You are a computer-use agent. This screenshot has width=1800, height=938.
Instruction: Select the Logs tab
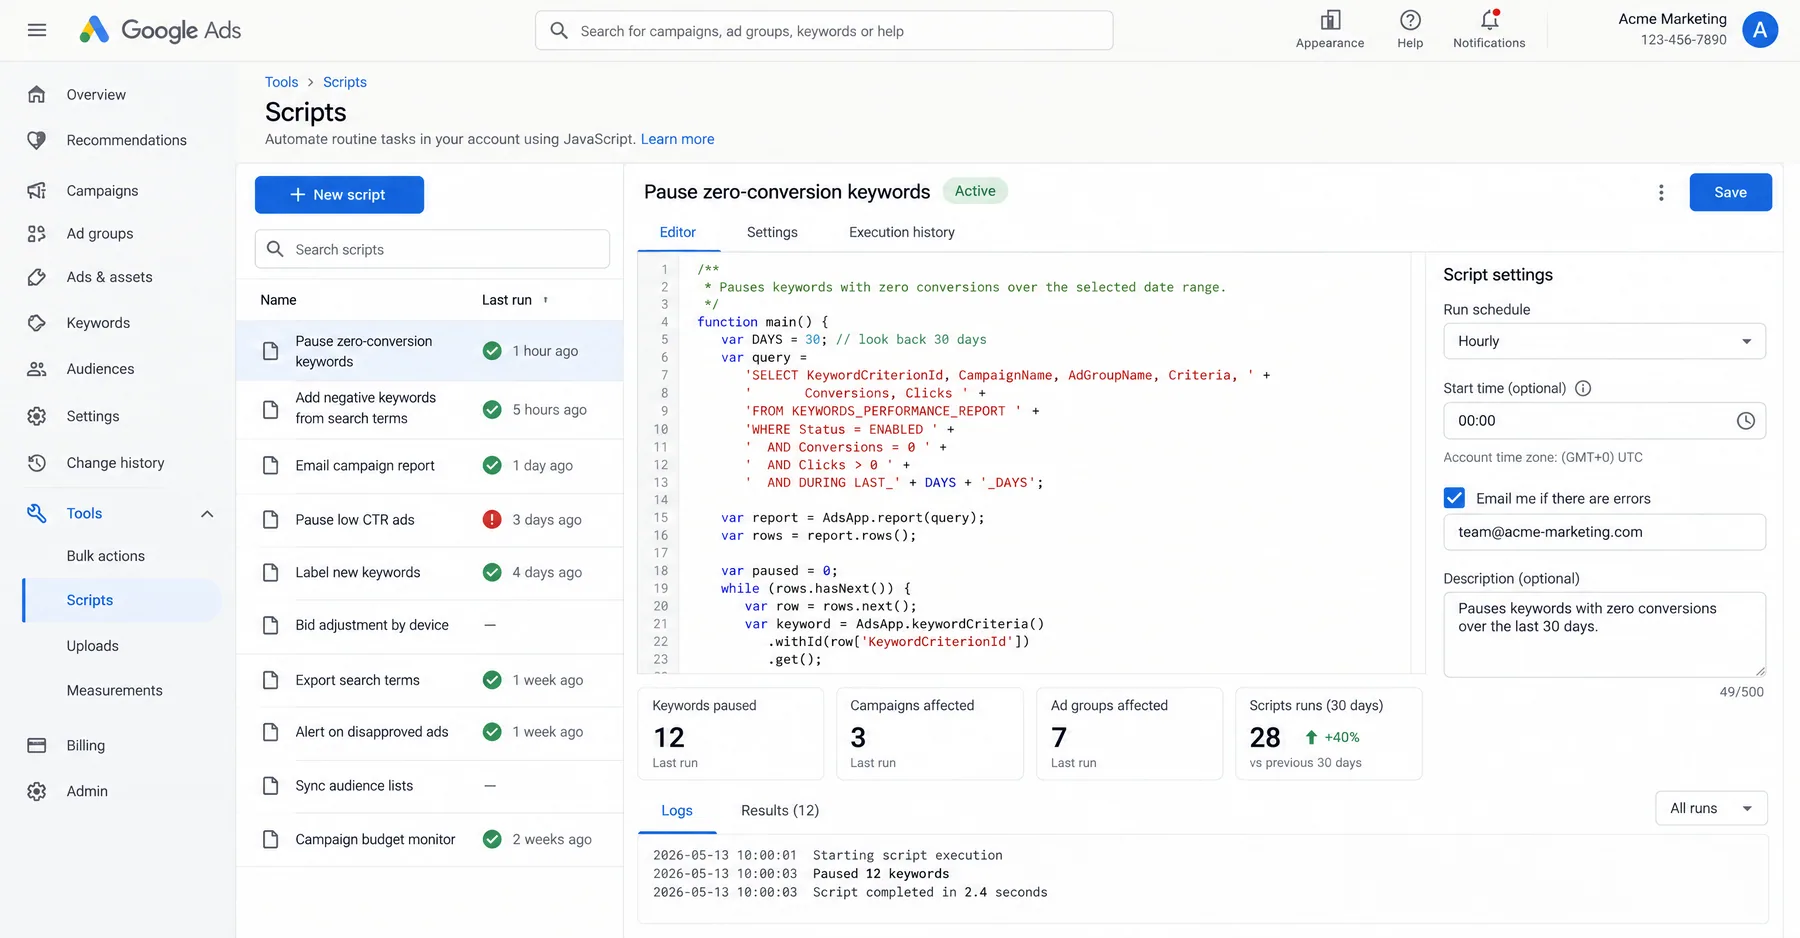tap(677, 810)
